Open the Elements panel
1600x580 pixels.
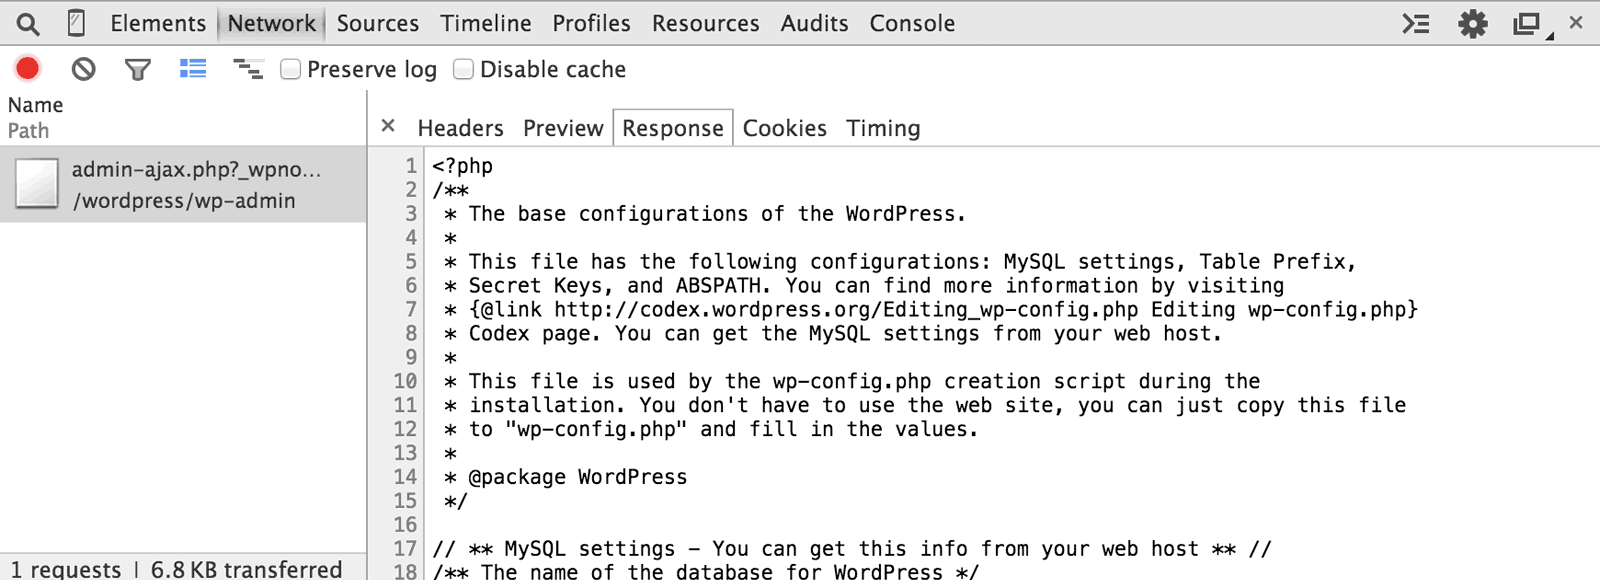coord(158,23)
